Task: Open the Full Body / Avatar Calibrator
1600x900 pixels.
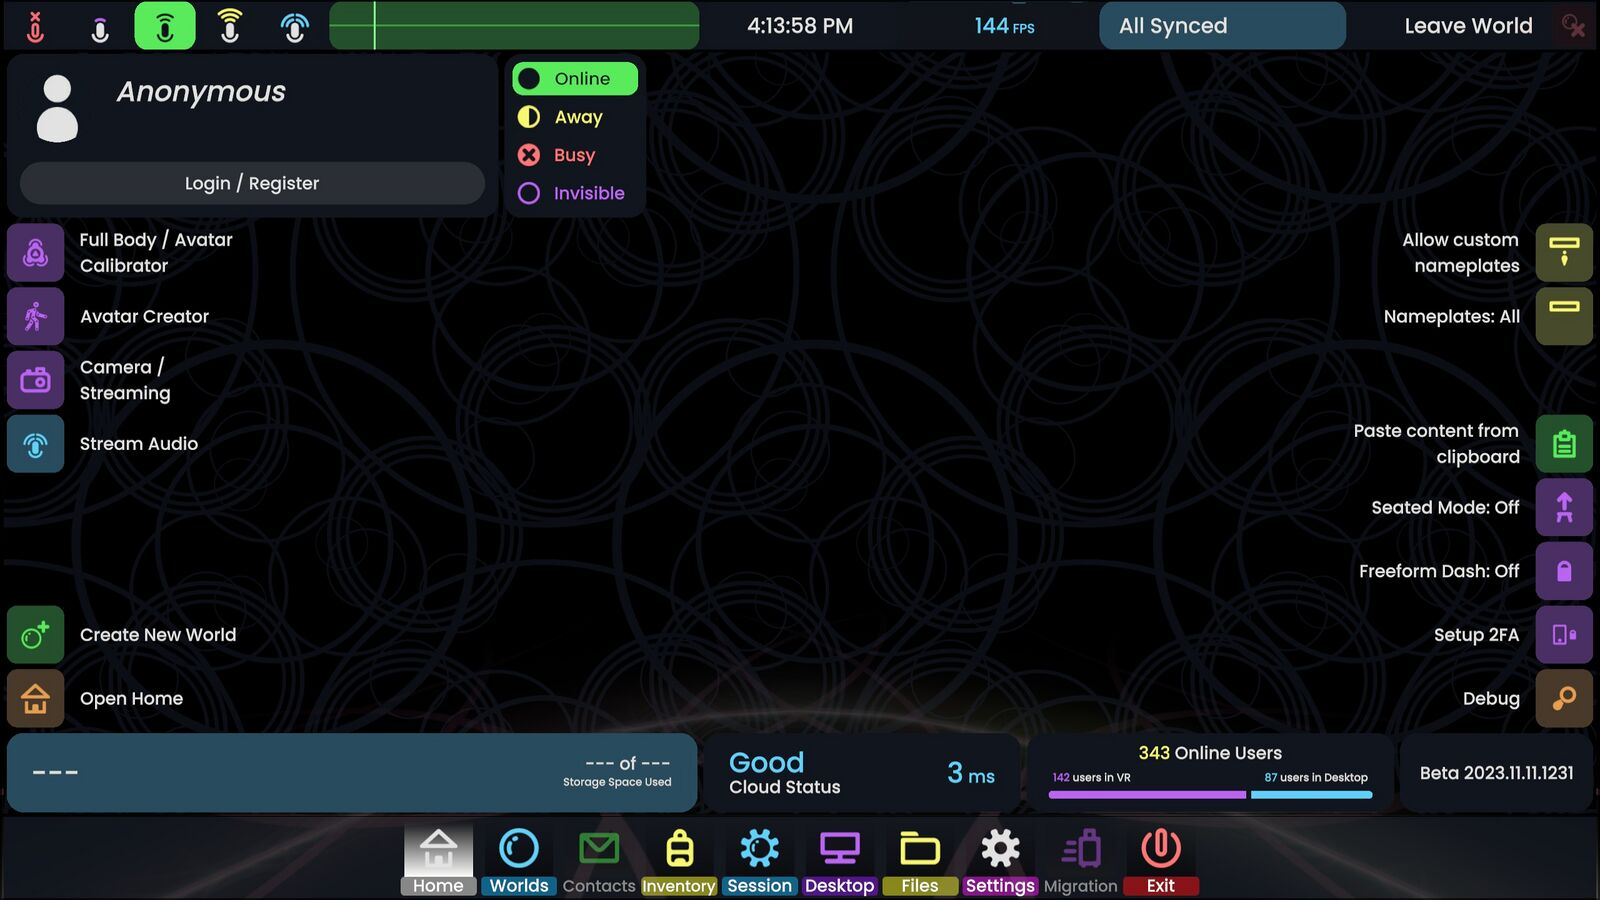Action: (36, 253)
